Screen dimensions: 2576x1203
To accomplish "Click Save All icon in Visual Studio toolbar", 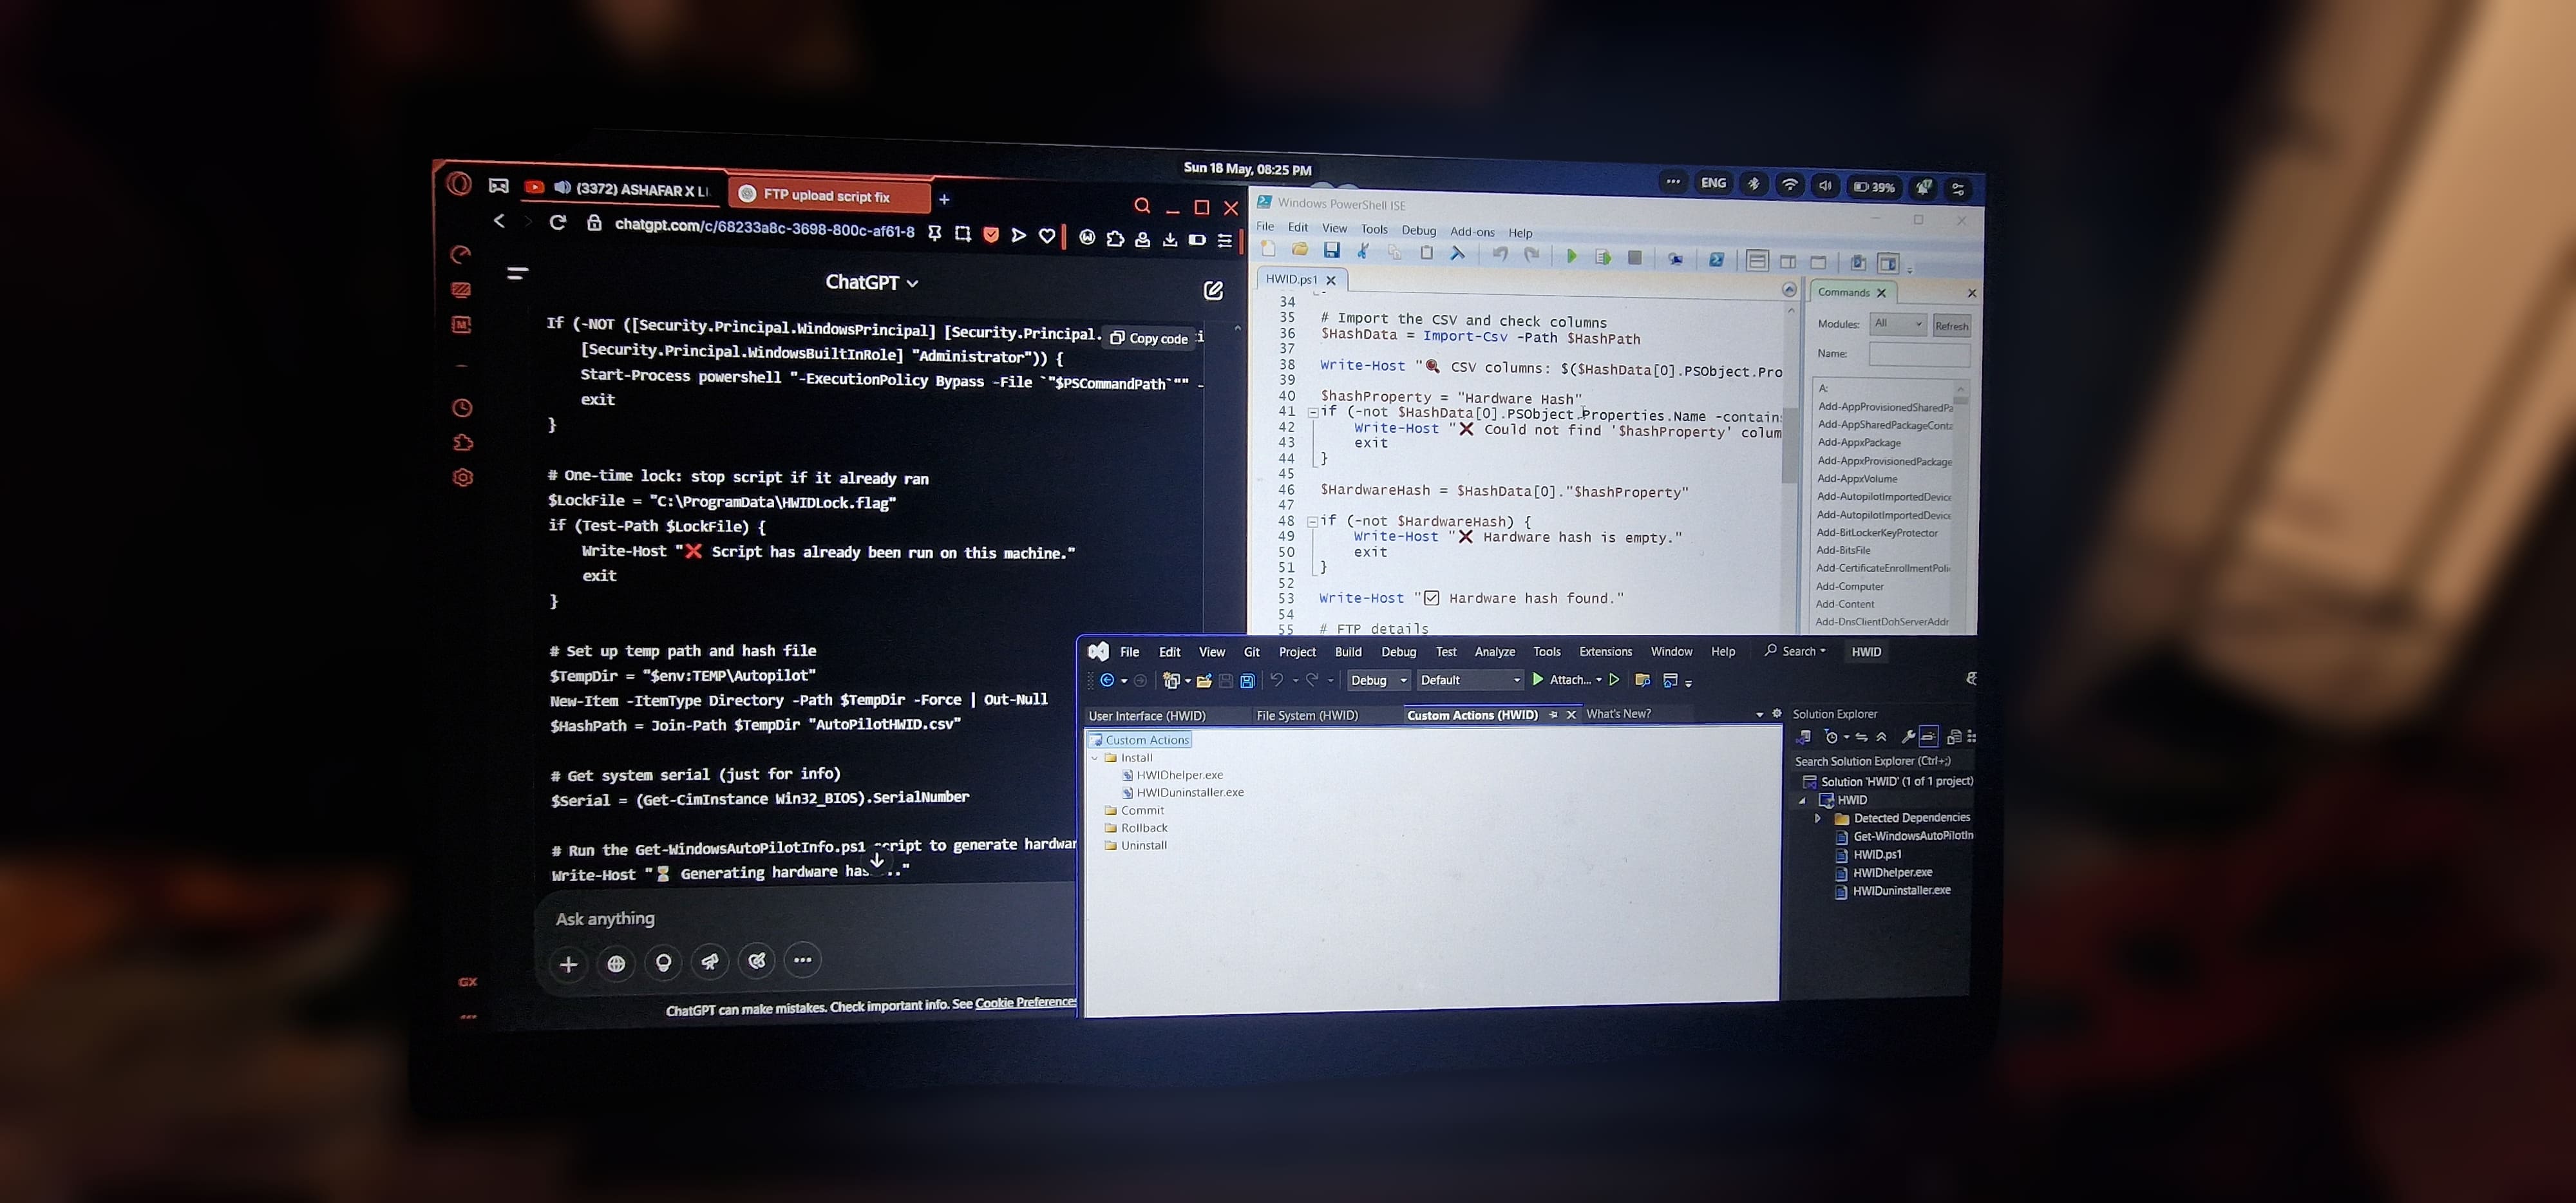I will click(x=1247, y=681).
